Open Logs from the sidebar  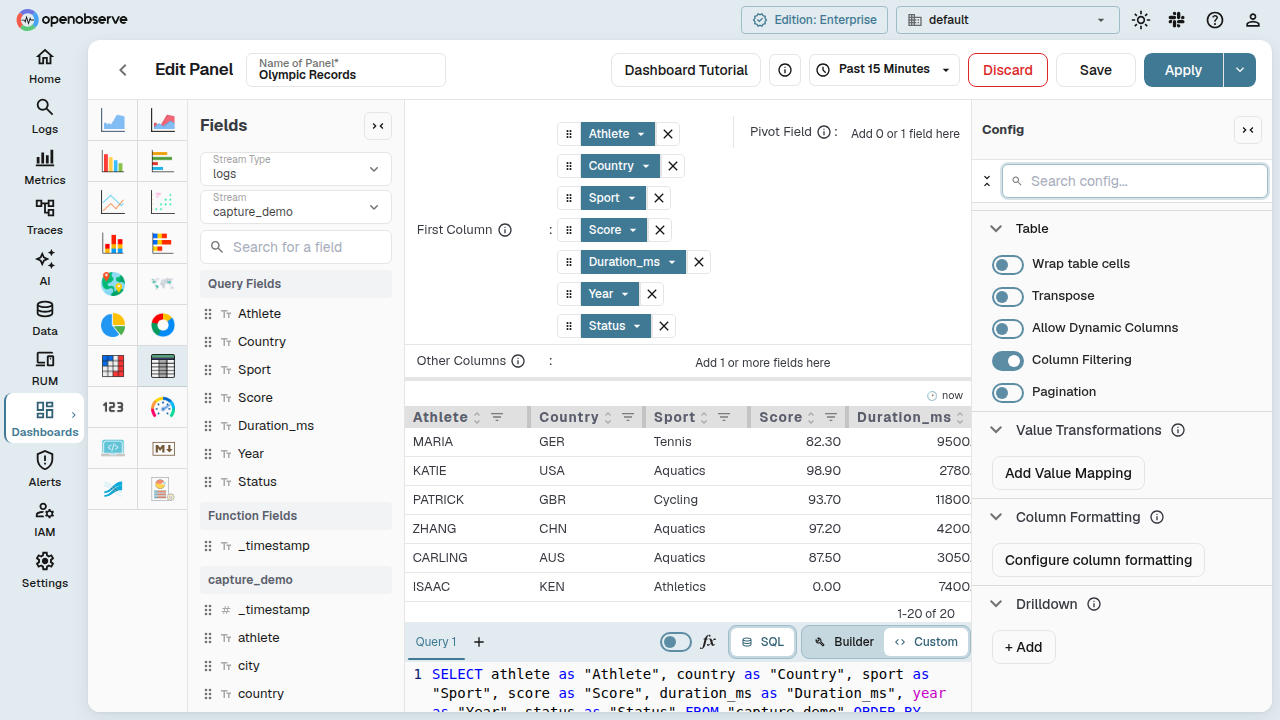point(45,116)
